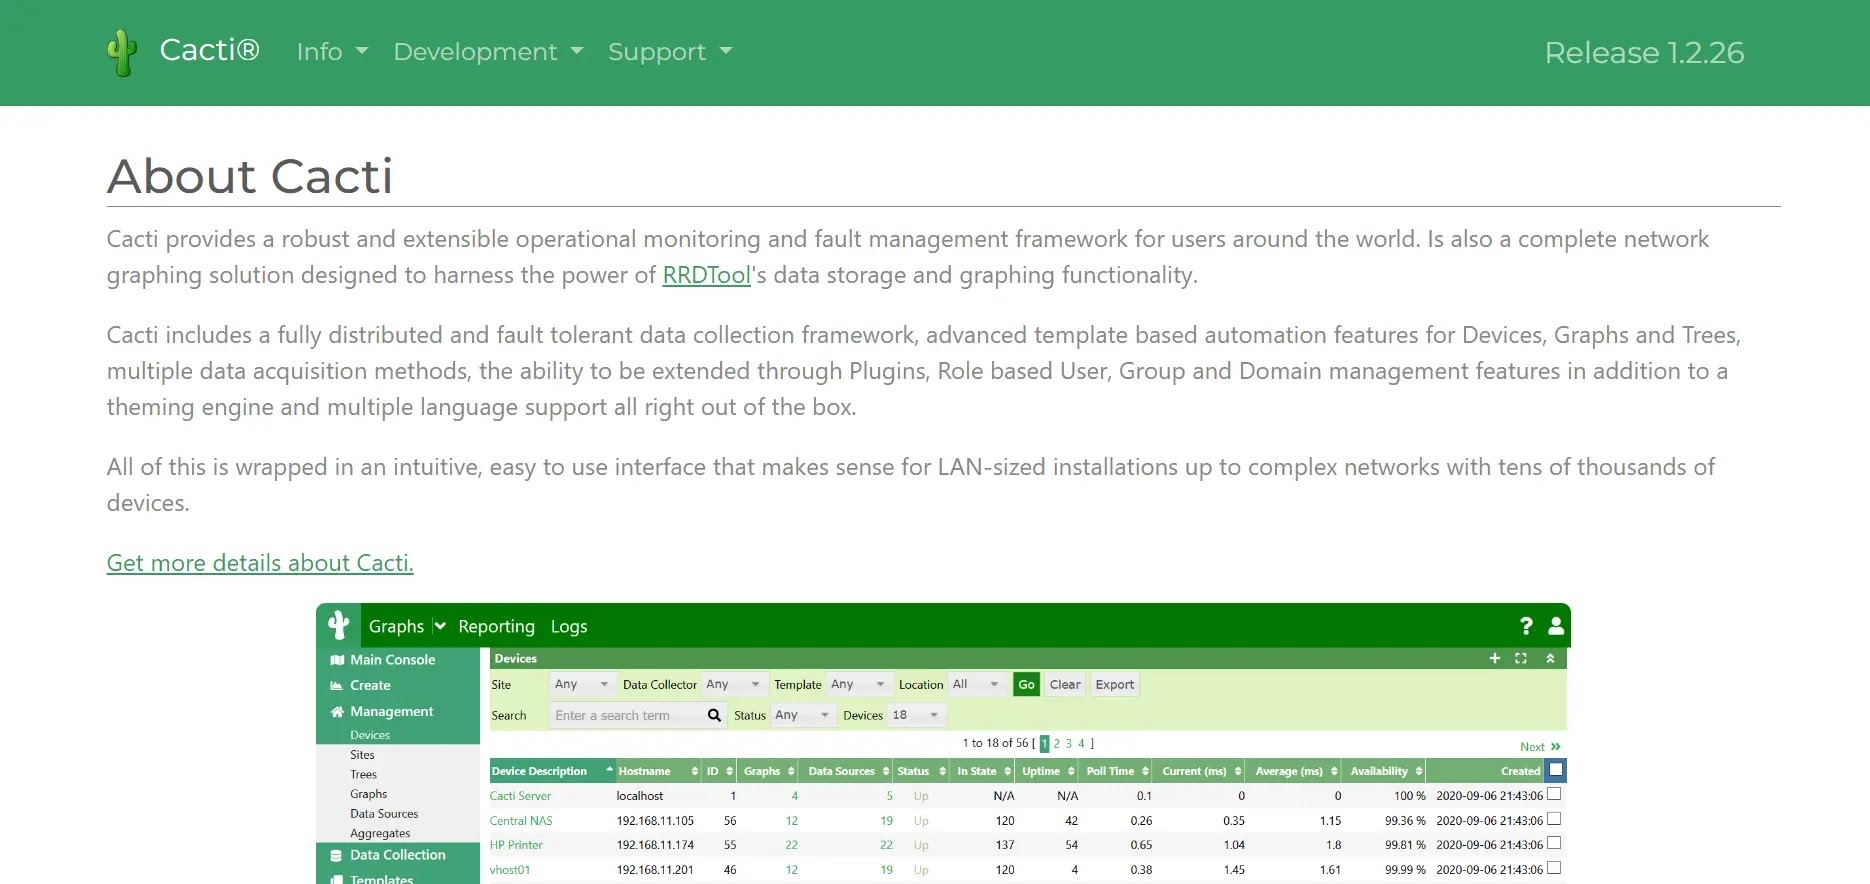Click the magnifying glass search icon
The width and height of the screenshot is (1870, 884).
[x=714, y=715]
